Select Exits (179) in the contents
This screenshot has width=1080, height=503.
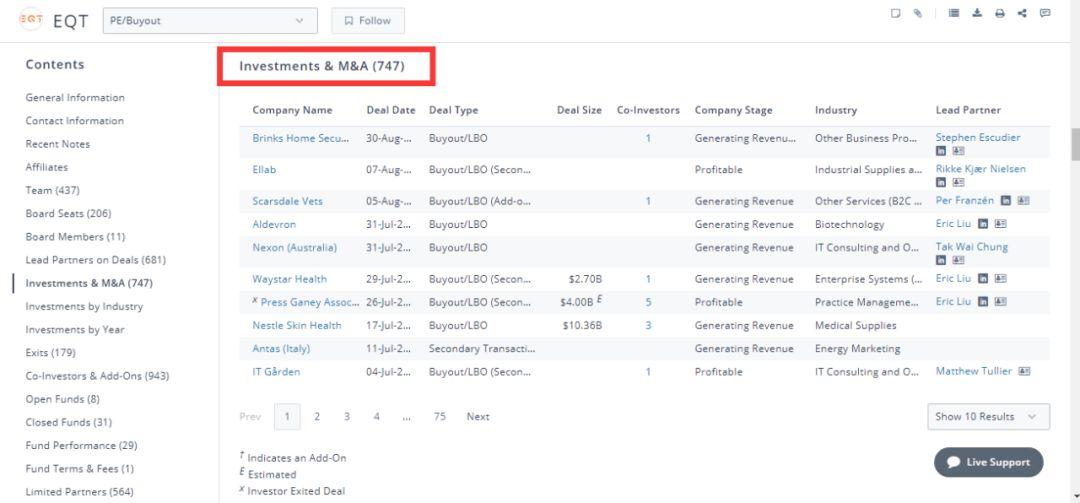click(50, 353)
